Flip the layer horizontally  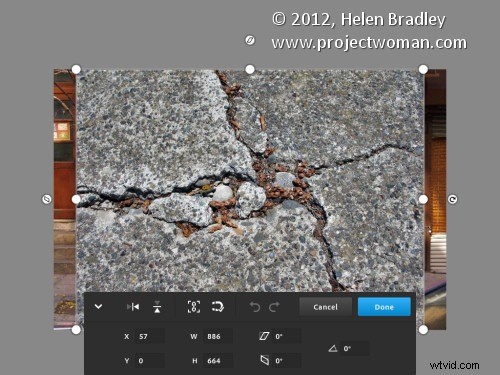(x=133, y=306)
